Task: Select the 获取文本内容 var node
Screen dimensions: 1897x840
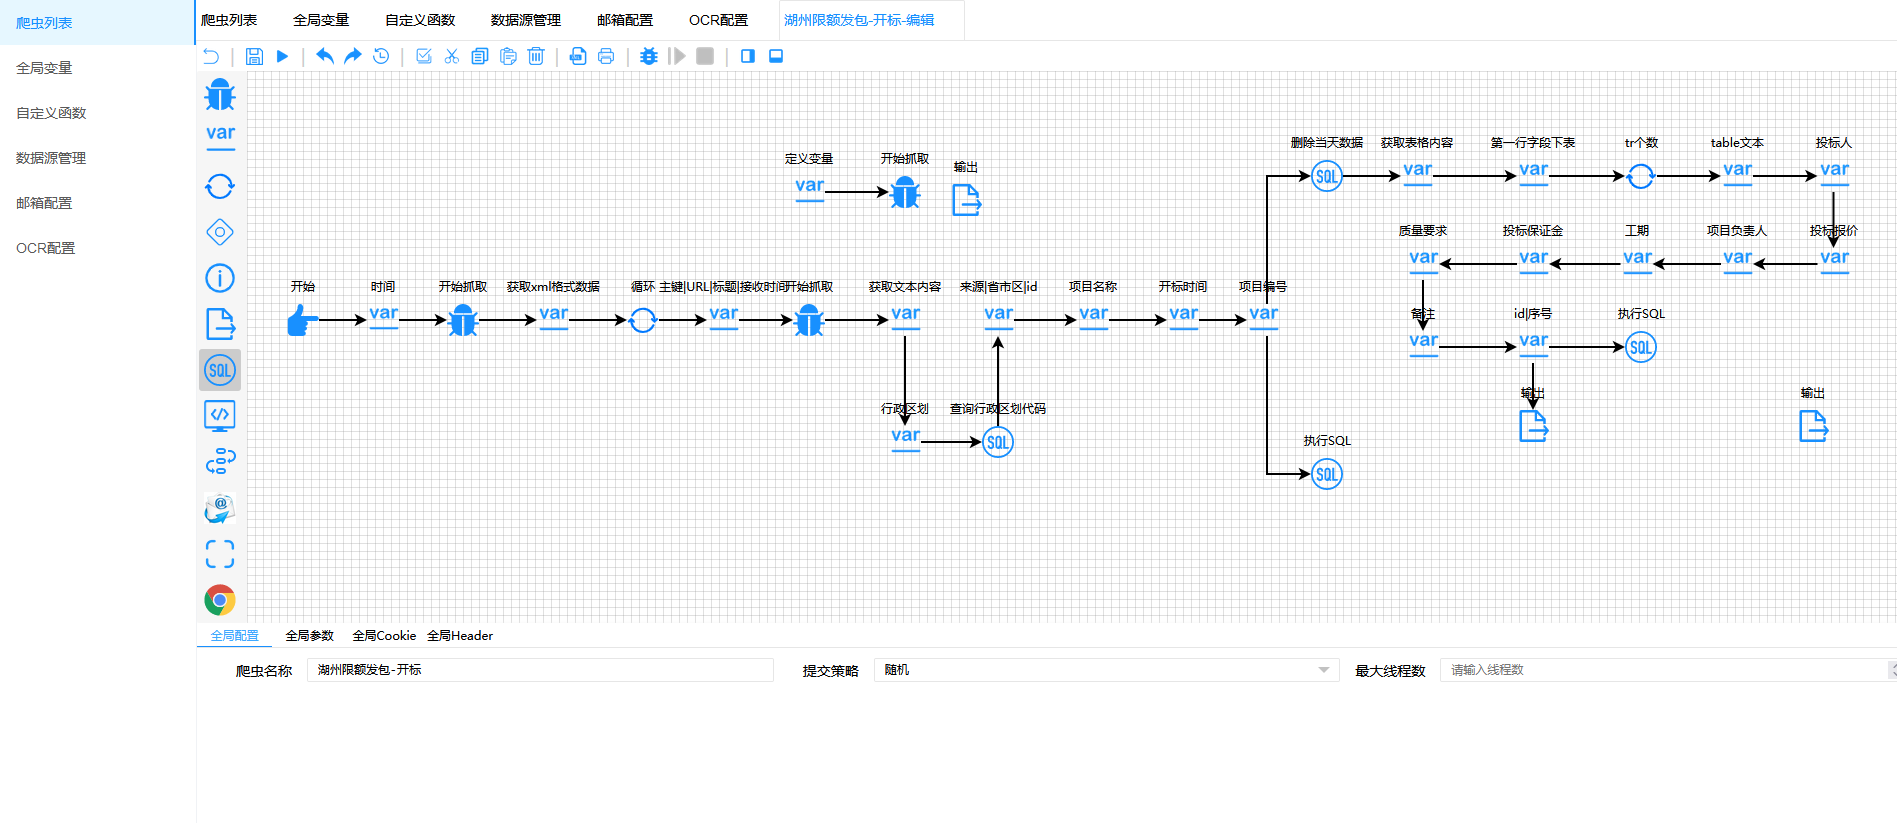Action: click(x=906, y=316)
